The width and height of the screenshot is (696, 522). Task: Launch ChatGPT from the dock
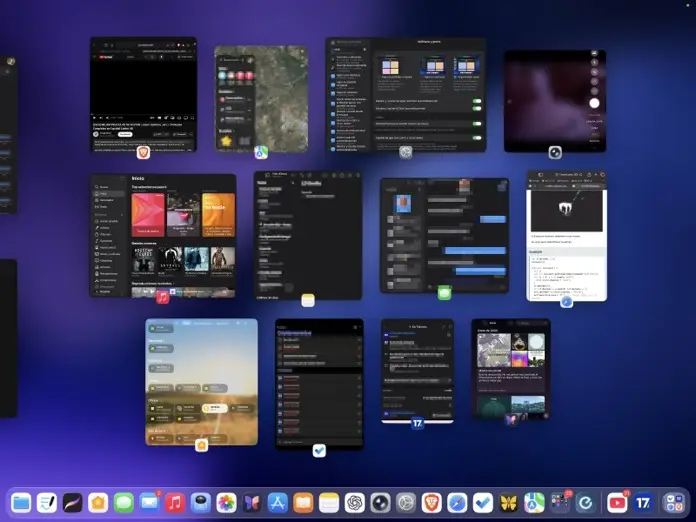coord(355,503)
